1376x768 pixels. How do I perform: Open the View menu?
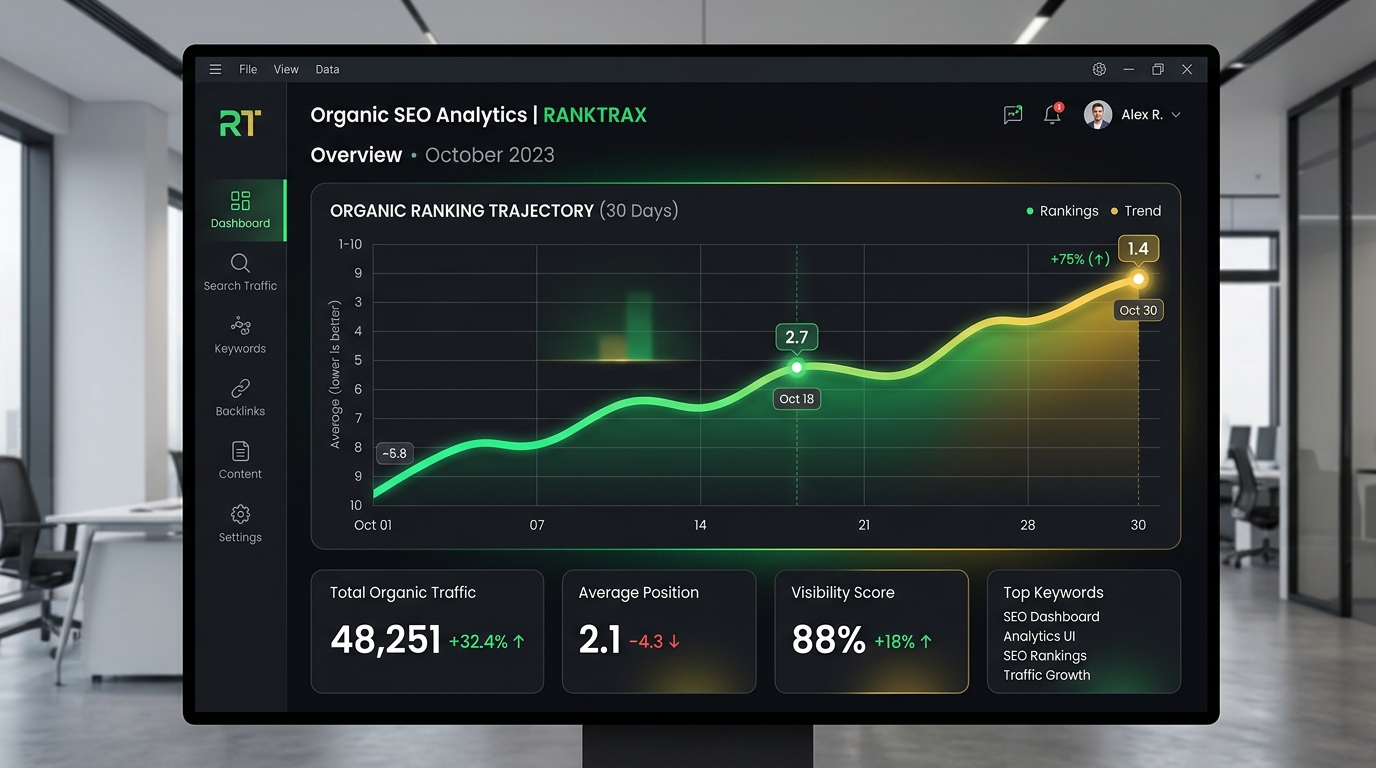pos(286,70)
